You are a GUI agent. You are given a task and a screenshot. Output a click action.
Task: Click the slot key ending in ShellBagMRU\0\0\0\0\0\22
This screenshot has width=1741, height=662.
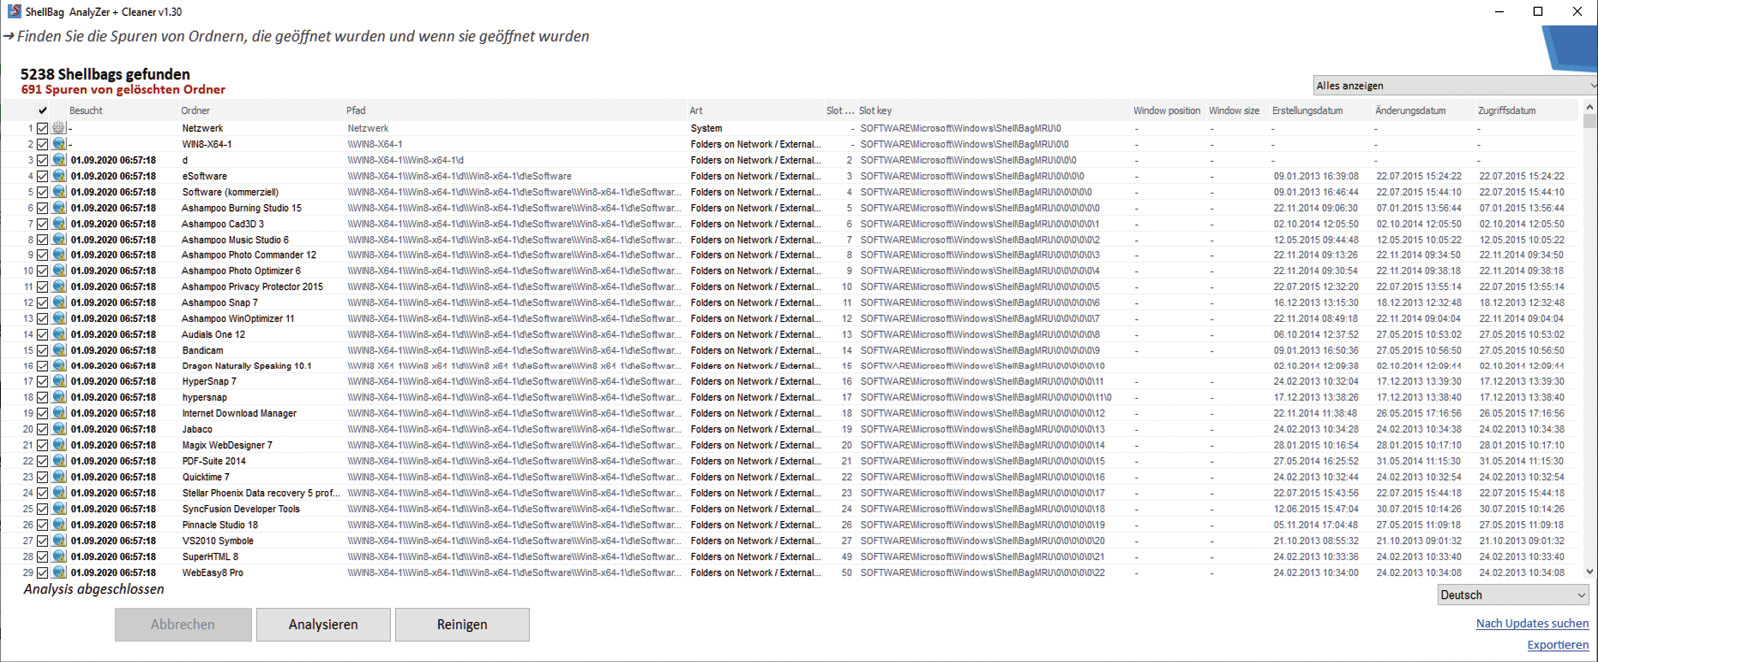point(982,573)
